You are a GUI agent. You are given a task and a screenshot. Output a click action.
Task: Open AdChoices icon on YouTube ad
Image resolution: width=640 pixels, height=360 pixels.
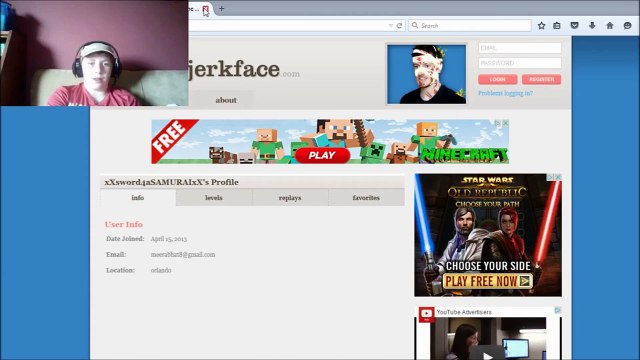tap(558, 311)
